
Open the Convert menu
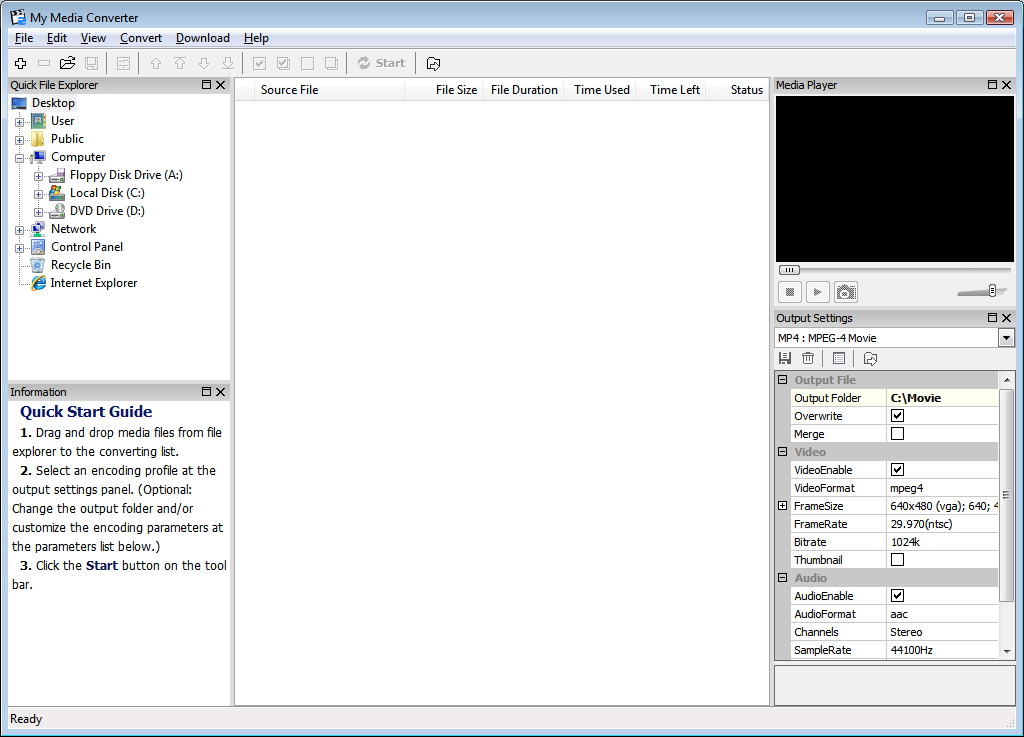tap(141, 38)
